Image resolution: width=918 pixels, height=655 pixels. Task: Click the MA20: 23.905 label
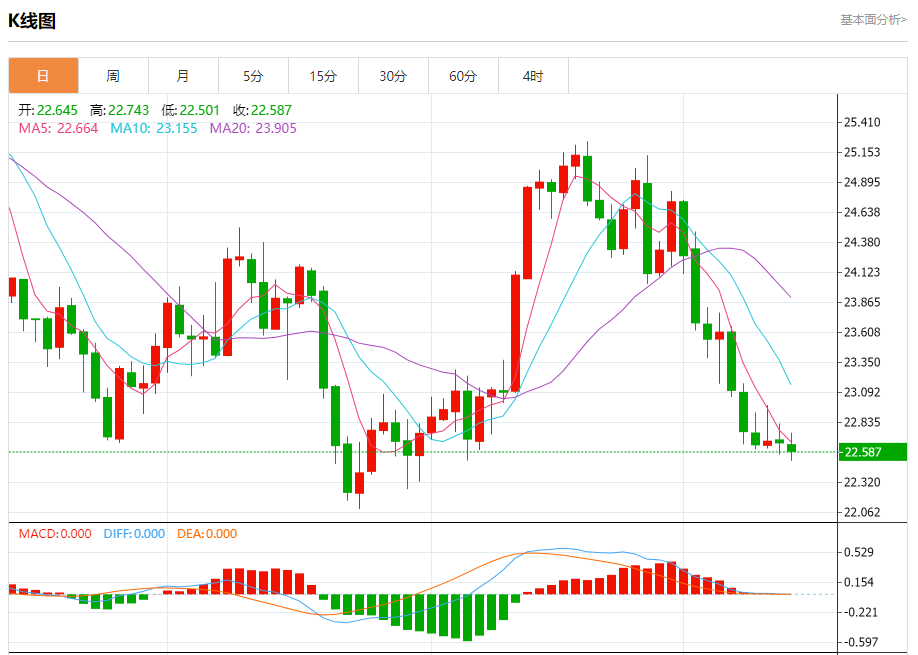pyautogui.click(x=254, y=128)
